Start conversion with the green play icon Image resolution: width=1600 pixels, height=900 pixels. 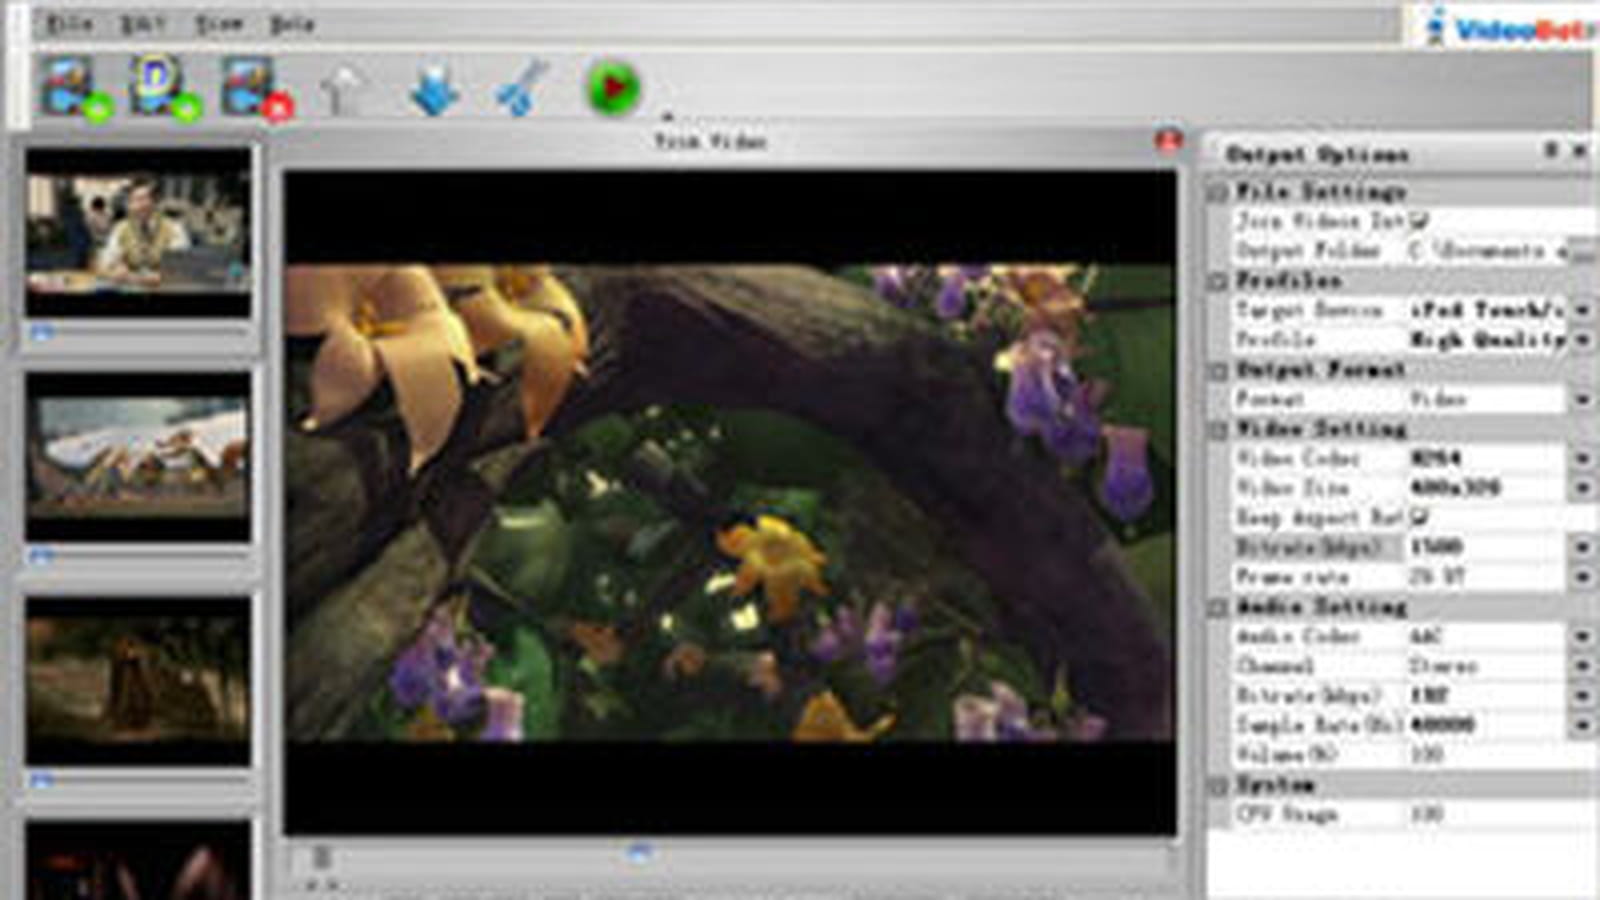point(612,88)
